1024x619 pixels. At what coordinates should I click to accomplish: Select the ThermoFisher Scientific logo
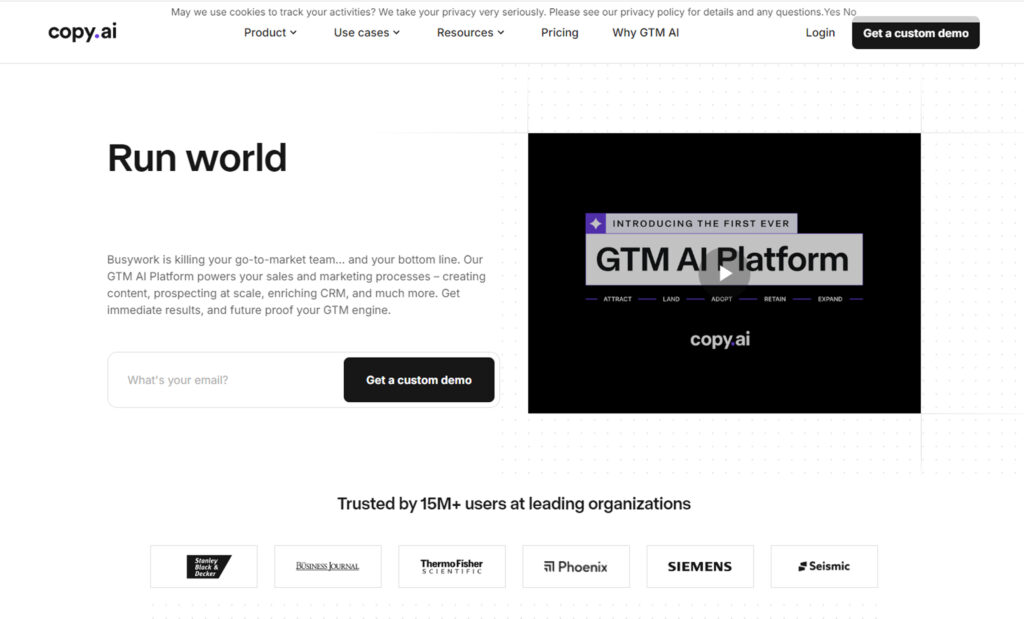[451, 566]
